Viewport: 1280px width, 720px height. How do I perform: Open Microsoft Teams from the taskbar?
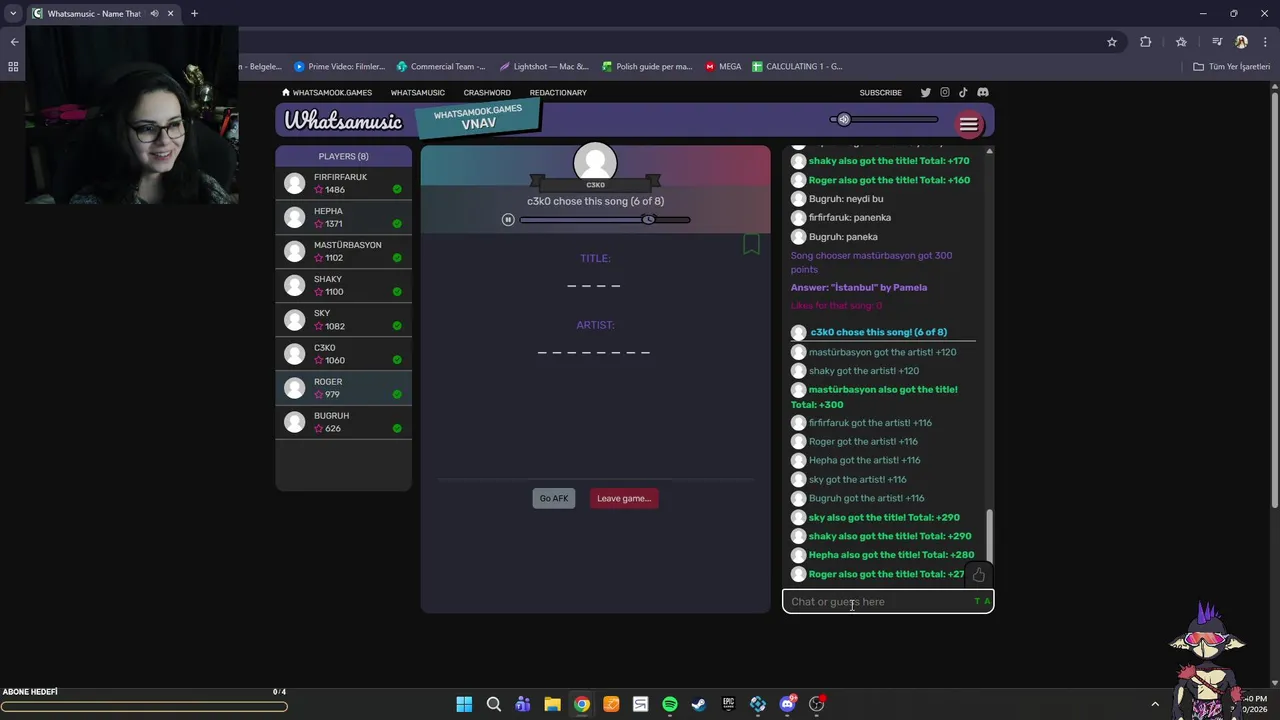pyautogui.click(x=523, y=704)
